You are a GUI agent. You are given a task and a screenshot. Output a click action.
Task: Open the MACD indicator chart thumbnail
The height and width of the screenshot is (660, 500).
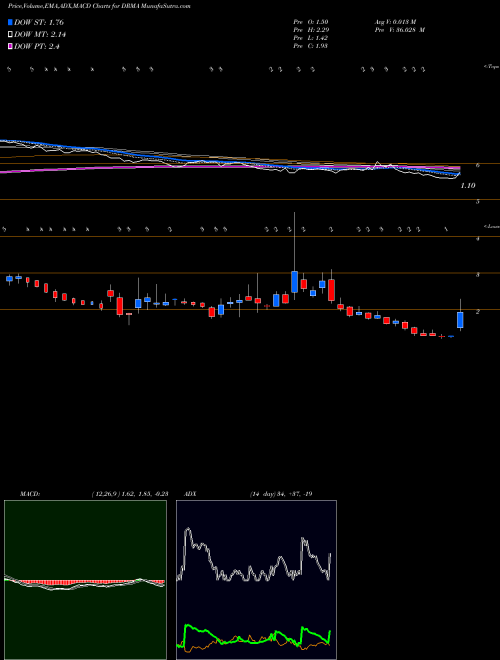[85, 580]
